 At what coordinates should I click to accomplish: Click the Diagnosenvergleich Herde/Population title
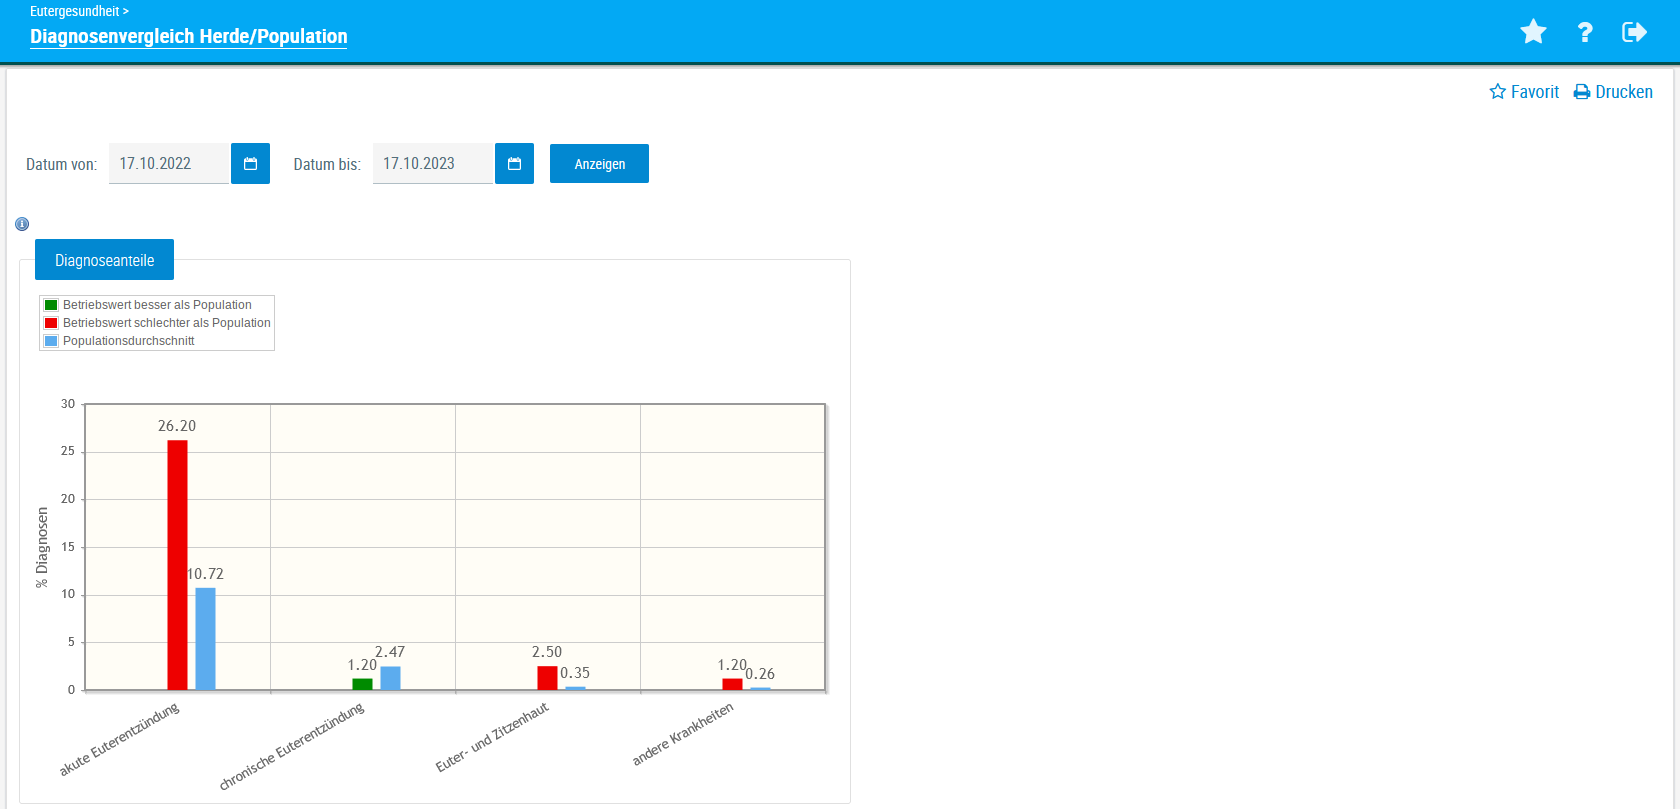(189, 36)
